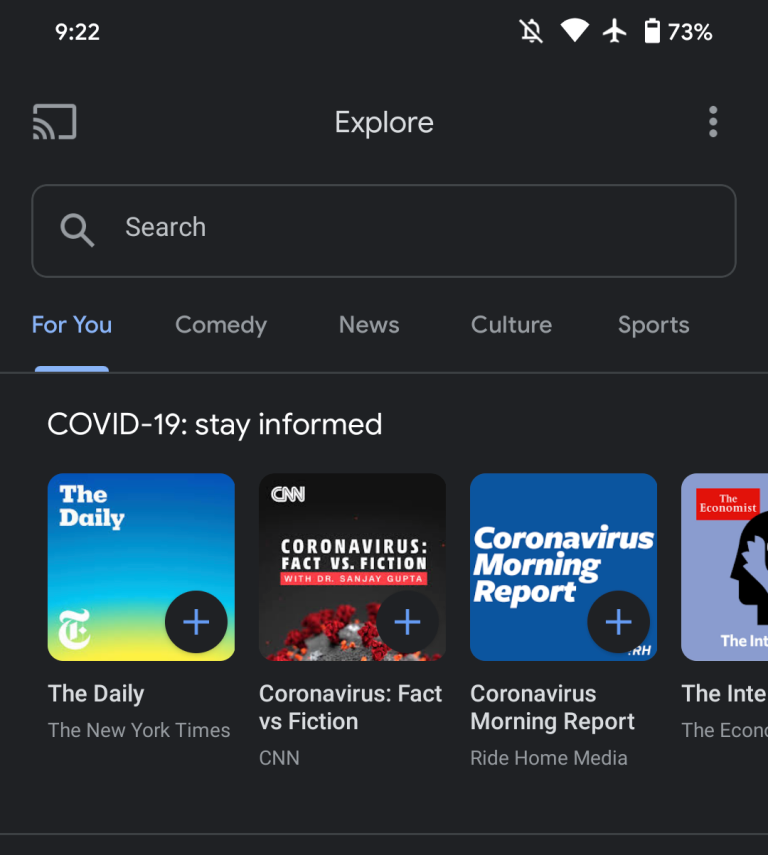
Task: Subscribe to The Daily with plus button
Action: tap(196, 622)
